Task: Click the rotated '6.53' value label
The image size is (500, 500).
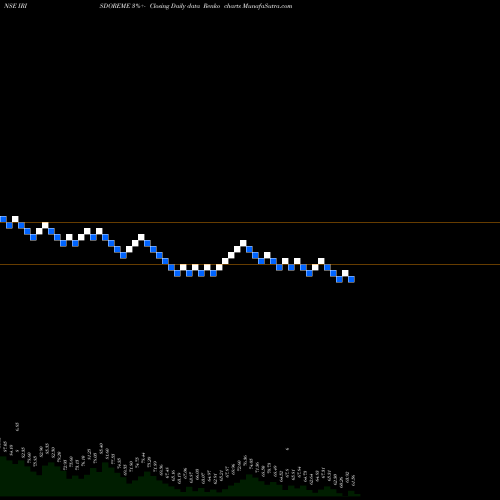Action: point(17,427)
